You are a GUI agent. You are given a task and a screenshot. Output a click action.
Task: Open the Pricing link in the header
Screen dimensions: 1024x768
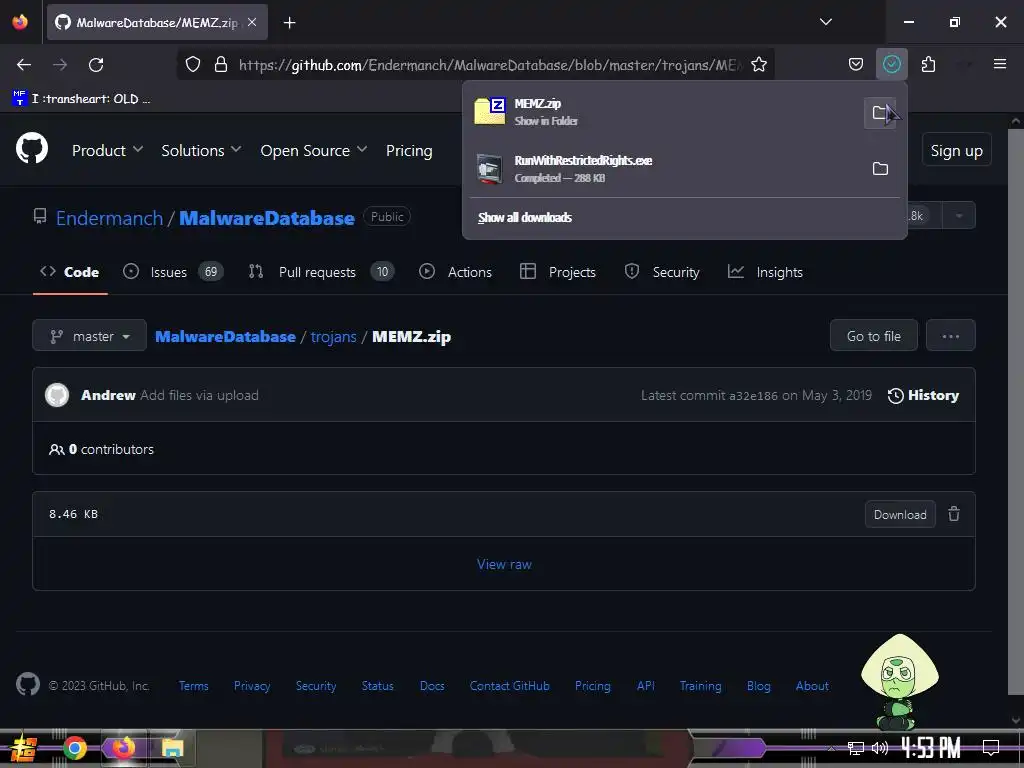(409, 151)
